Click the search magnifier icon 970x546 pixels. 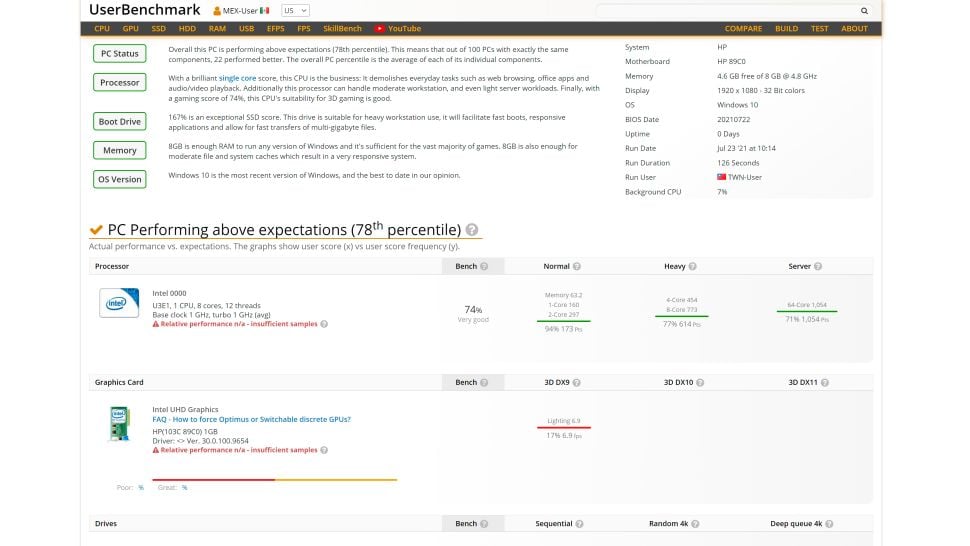coord(864,11)
